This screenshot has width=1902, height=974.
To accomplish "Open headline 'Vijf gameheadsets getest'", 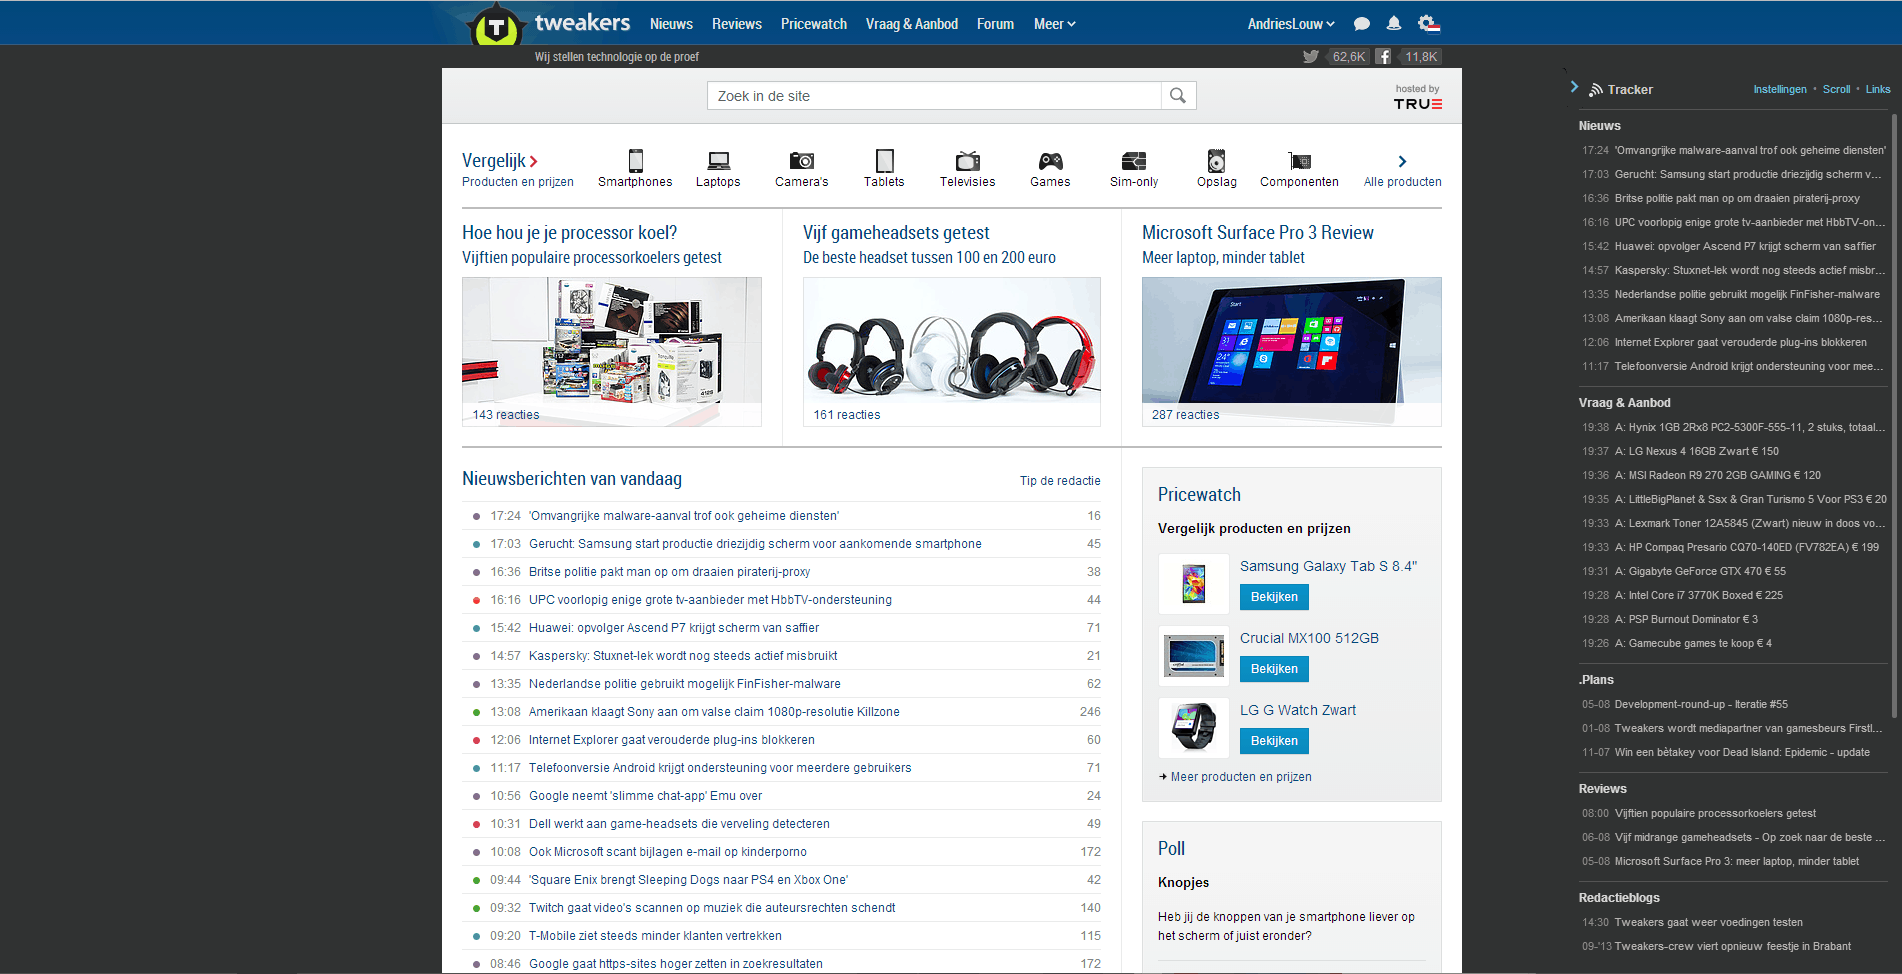I will pos(896,233).
